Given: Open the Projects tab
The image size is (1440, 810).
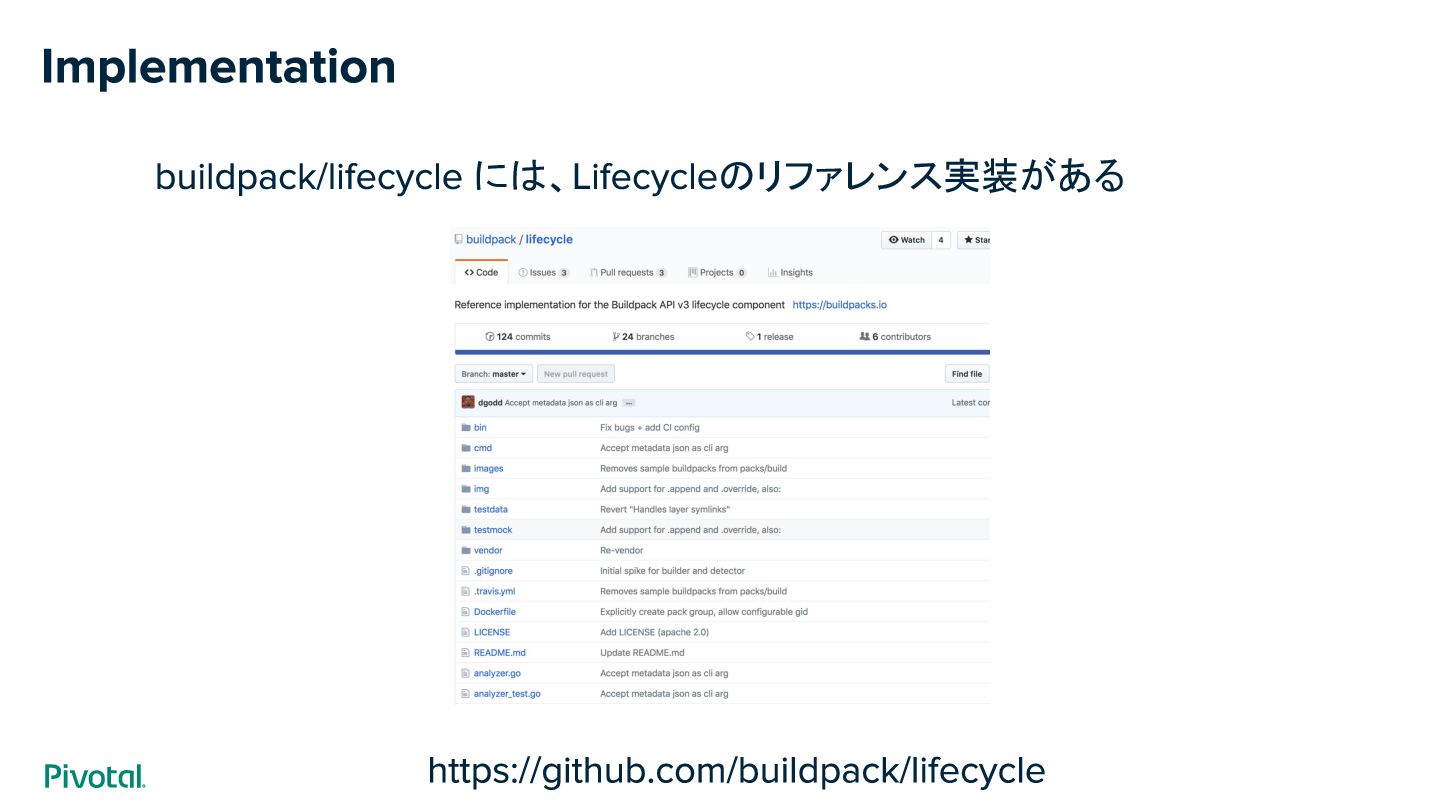Looking at the screenshot, I should coord(717,272).
